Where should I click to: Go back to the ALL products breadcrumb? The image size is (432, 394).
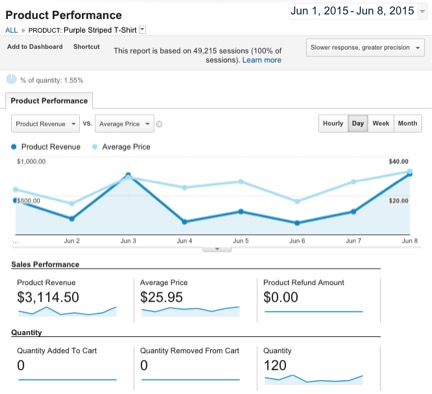[11, 30]
